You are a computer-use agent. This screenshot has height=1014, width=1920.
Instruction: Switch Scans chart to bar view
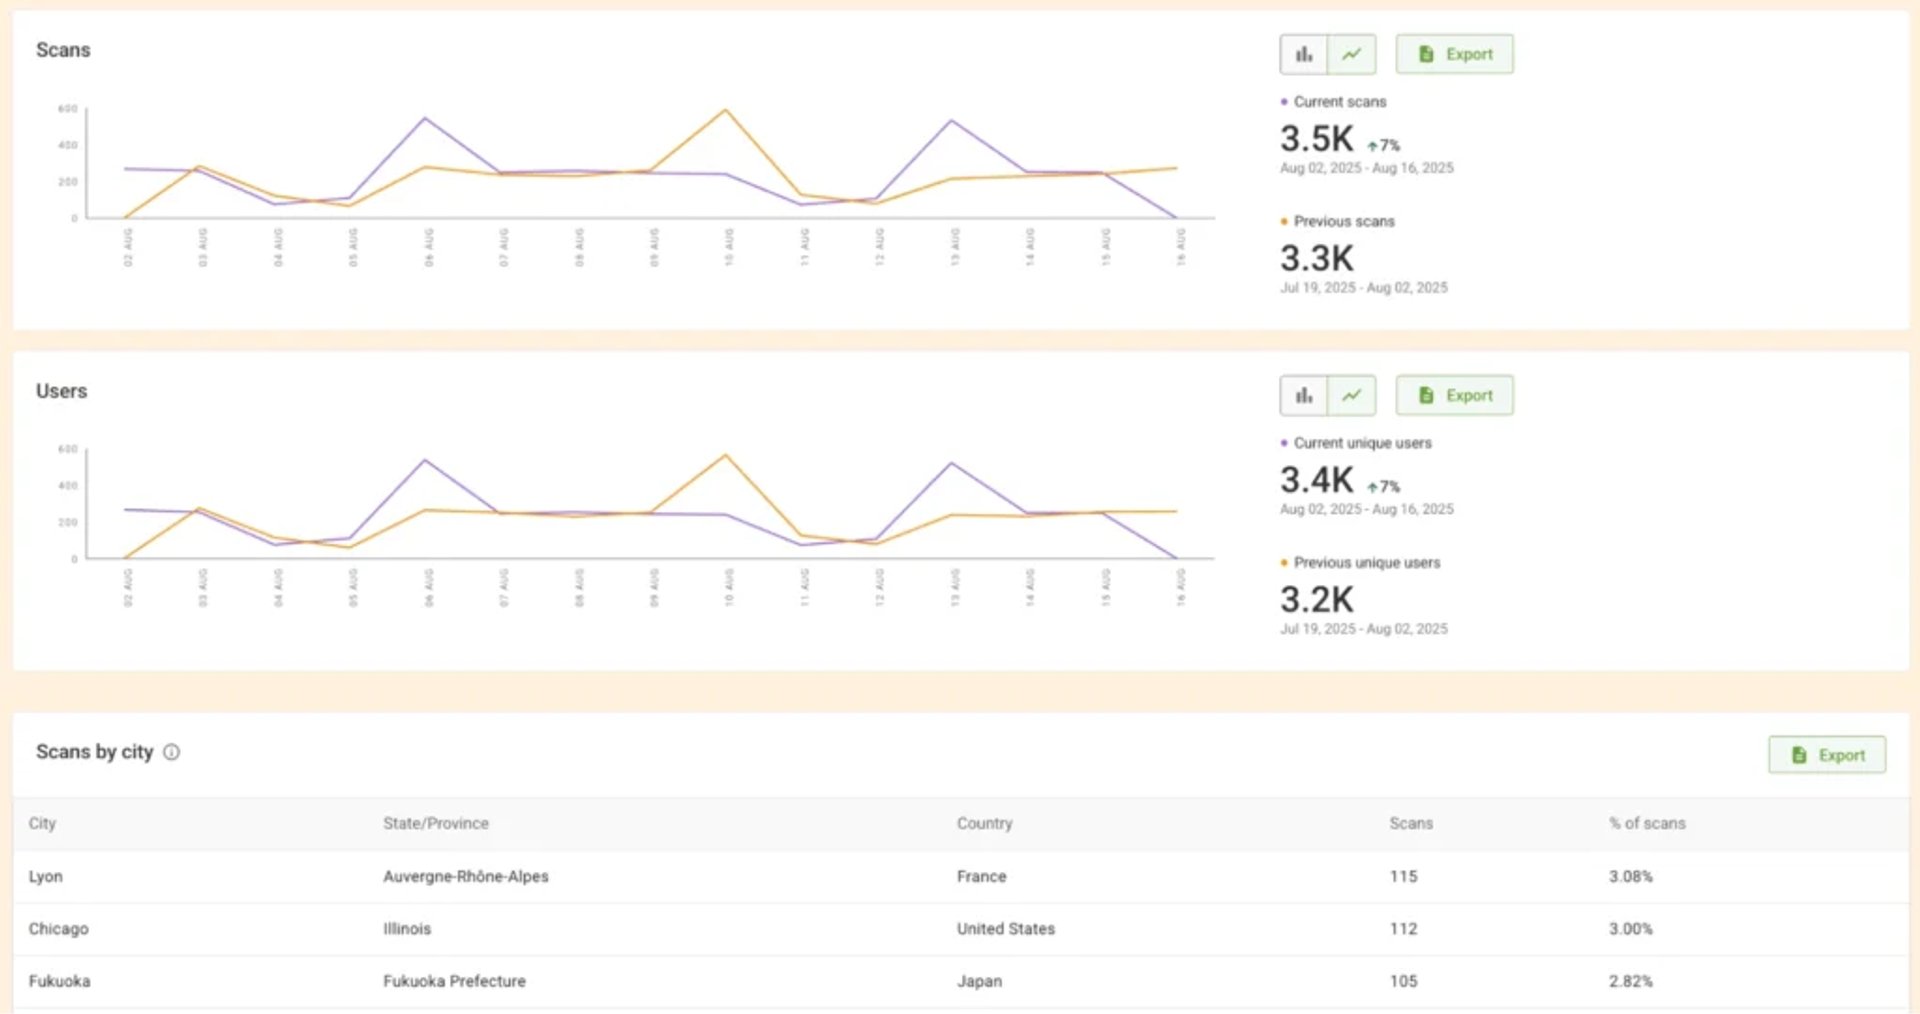click(1304, 54)
